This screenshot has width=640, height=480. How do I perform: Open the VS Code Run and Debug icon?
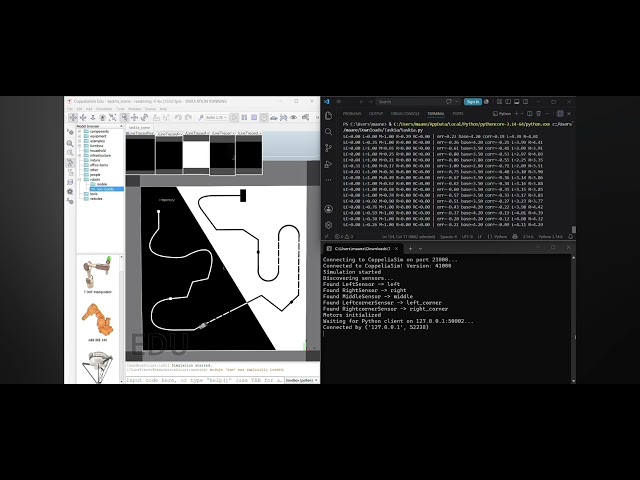pos(329,164)
